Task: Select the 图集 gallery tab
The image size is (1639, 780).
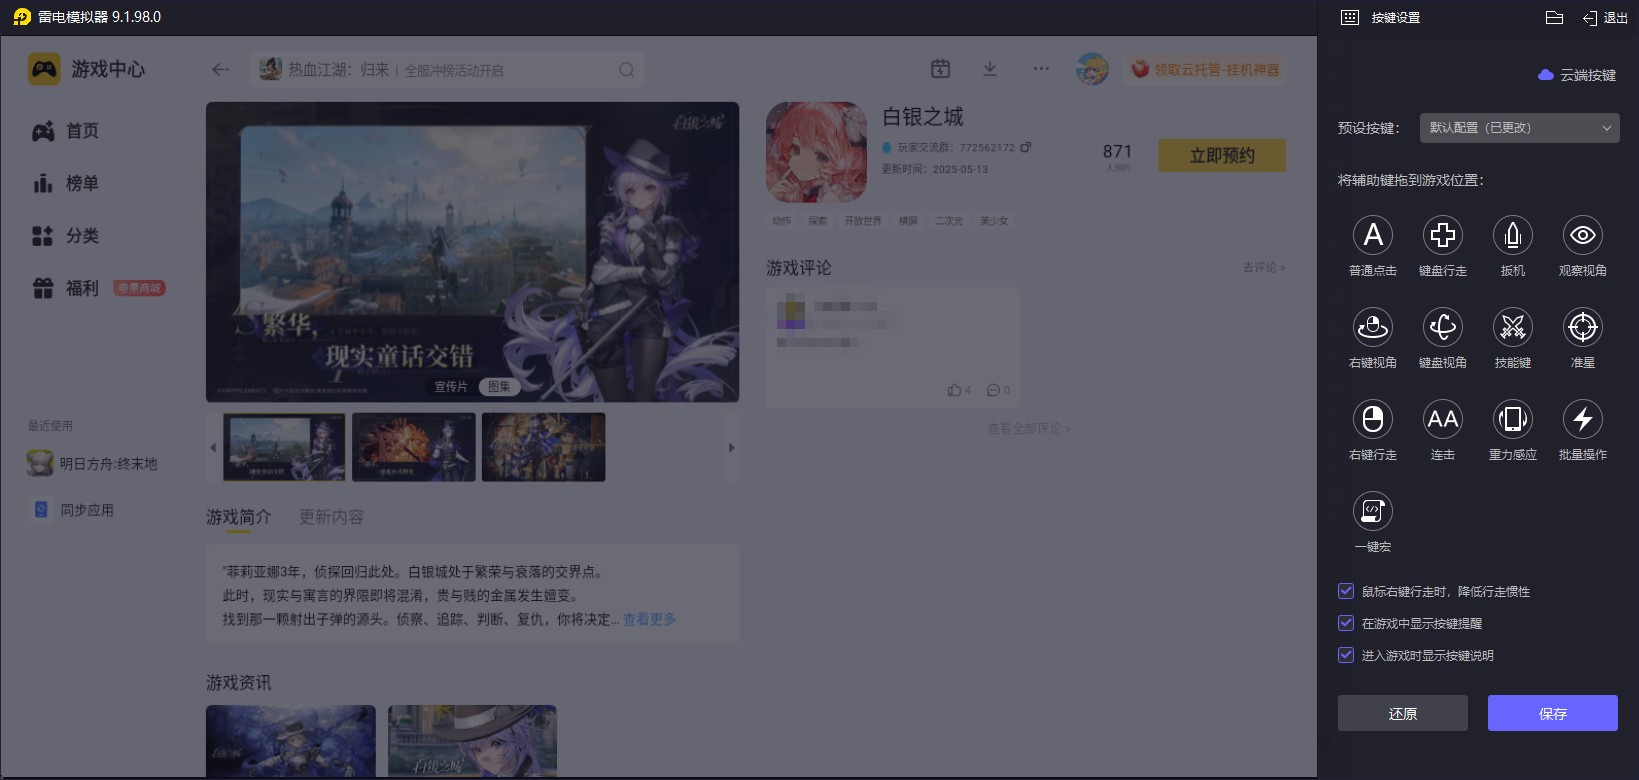Action: (x=499, y=387)
